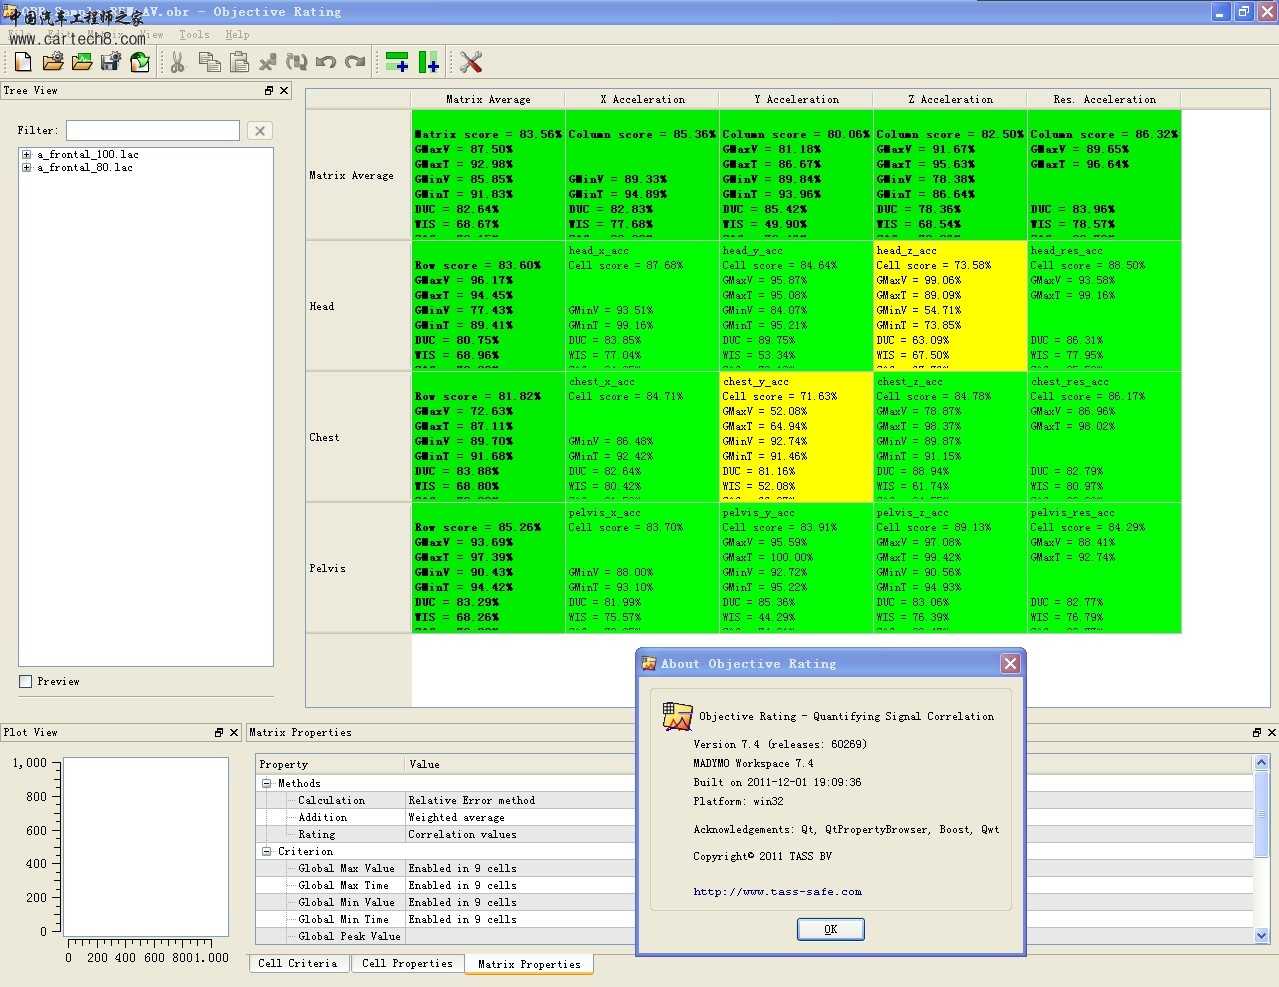Select the chest_z_acc matrix cell

tap(950, 437)
